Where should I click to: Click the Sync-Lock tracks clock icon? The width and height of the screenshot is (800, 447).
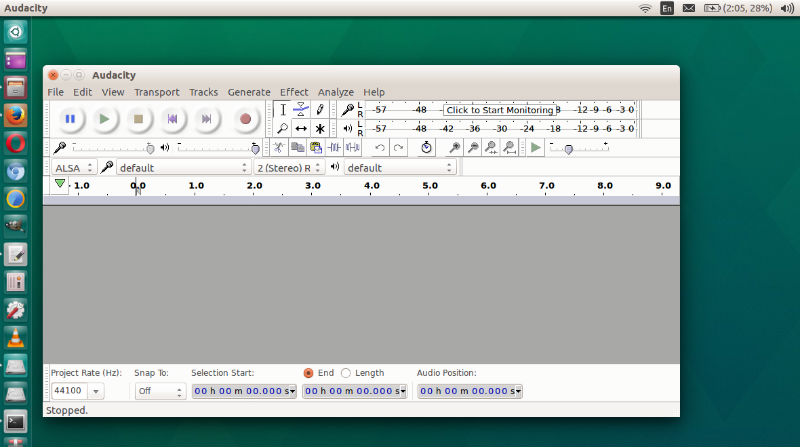pos(426,148)
